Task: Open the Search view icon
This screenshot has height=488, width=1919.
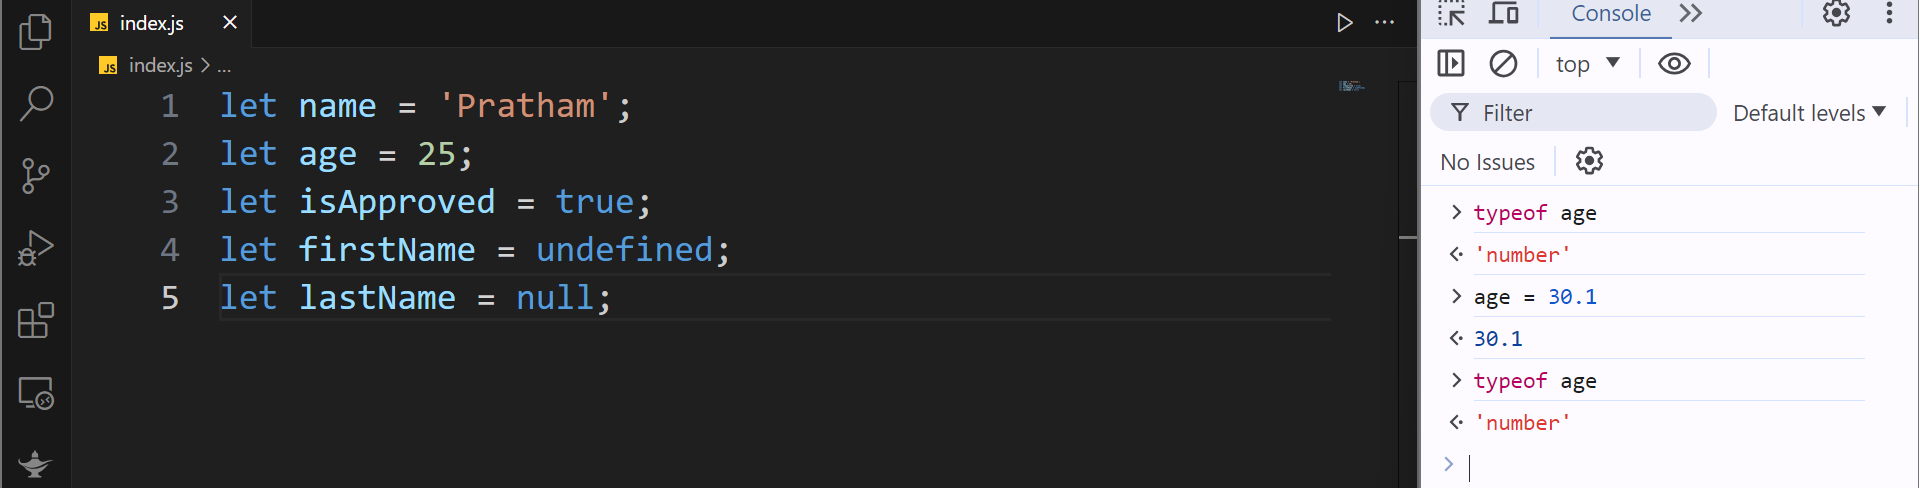Action: 36,103
